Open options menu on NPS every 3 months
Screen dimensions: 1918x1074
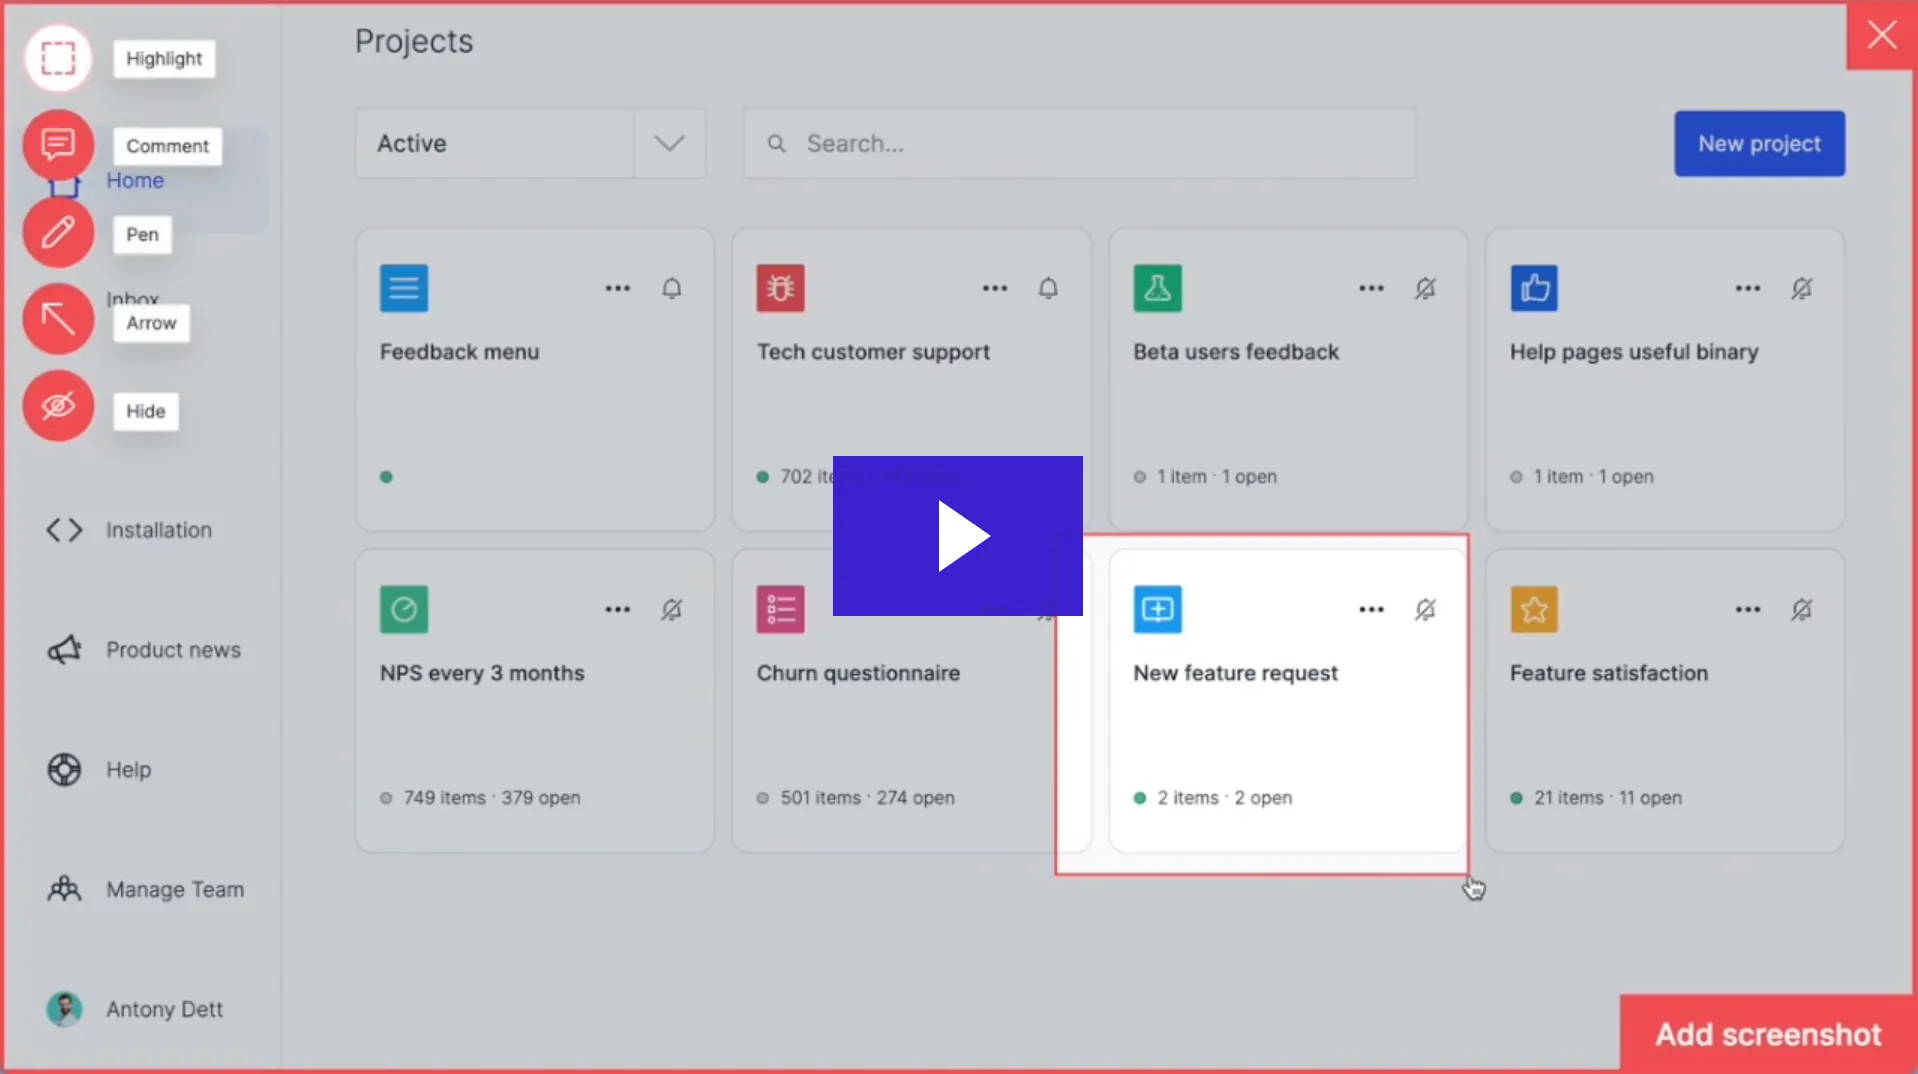pyautogui.click(x=617, y=610)
